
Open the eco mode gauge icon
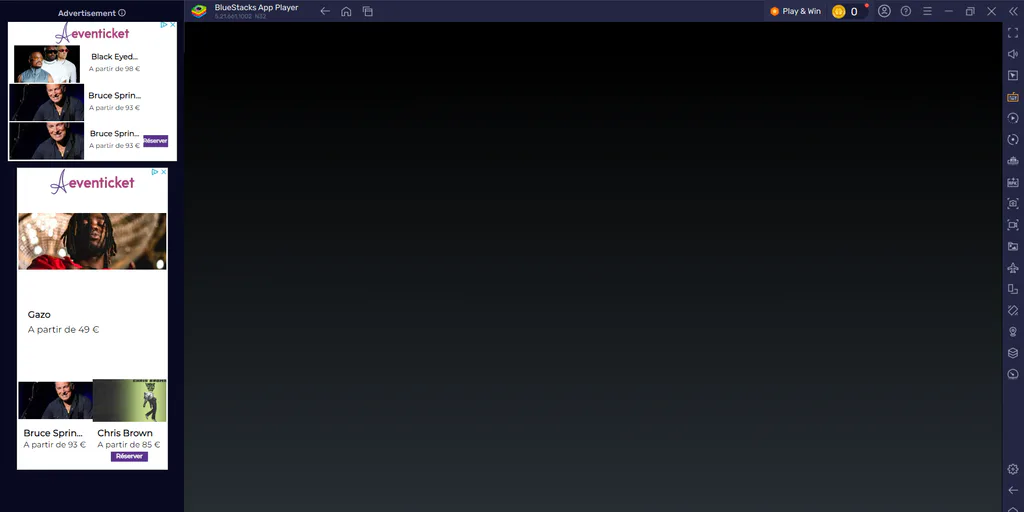[x=1013, y=374]
